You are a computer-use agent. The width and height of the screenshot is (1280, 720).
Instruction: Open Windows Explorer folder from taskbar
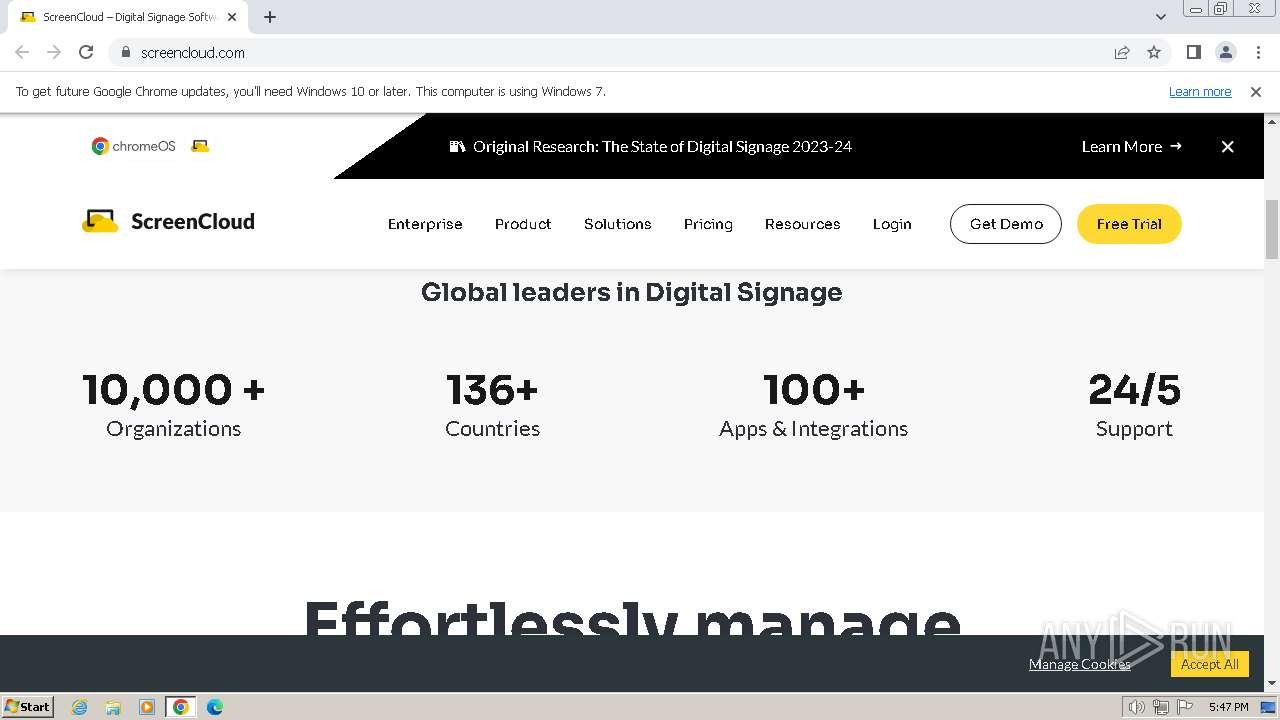click(x=113, y=707)
